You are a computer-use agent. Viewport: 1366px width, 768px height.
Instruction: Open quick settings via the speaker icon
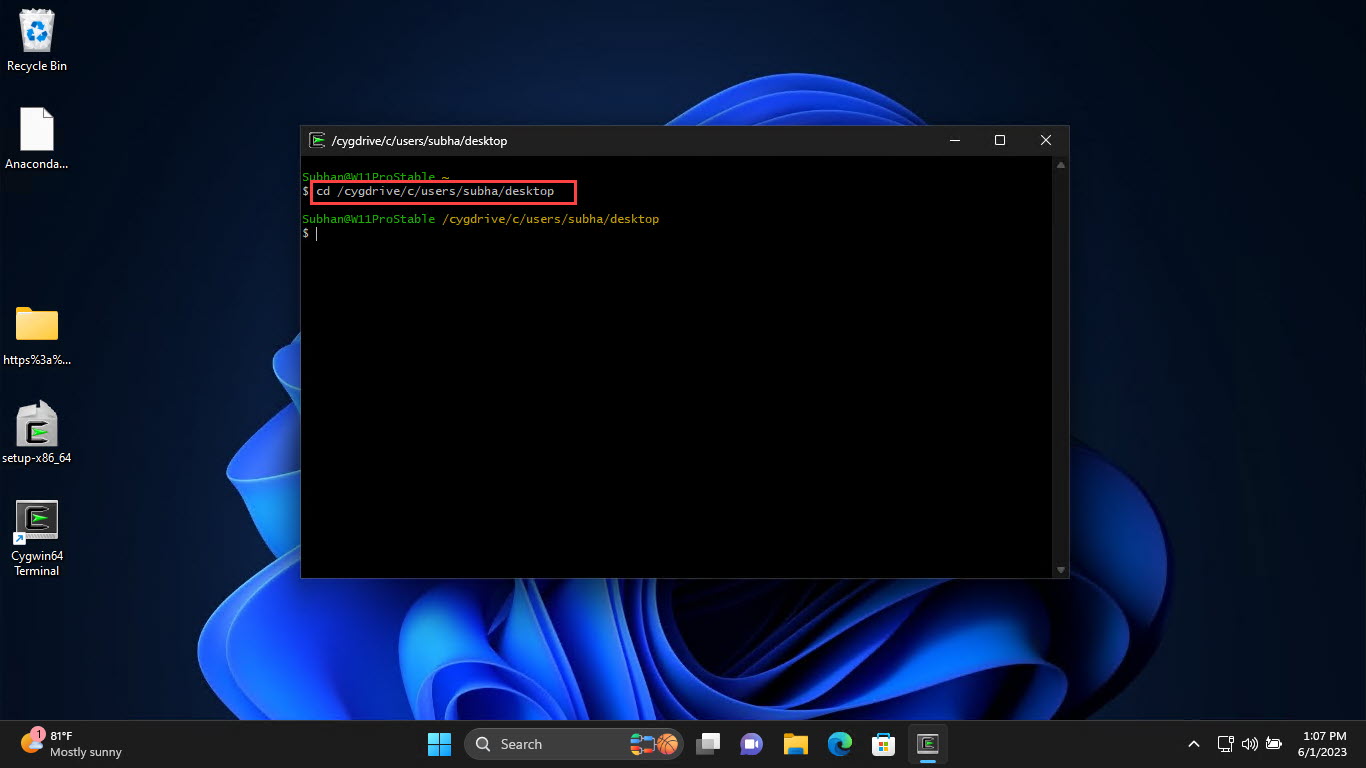pyautogui.click(x=1249, y=744)
